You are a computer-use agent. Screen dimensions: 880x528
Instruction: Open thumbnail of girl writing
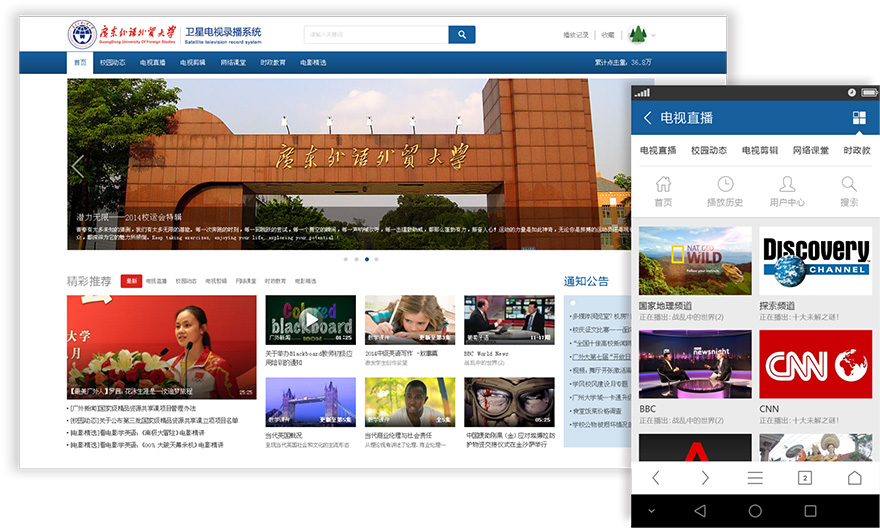(410, 320)
